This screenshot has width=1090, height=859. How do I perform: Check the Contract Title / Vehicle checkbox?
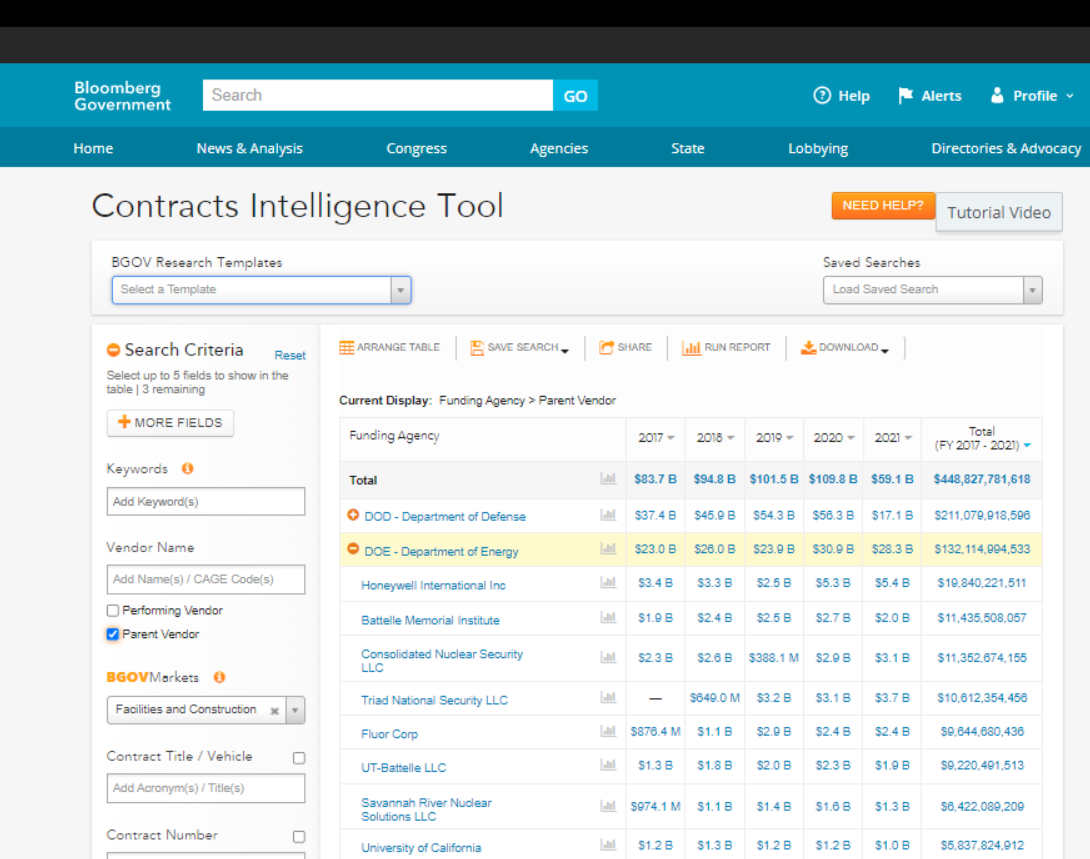click(x=299, y=758)
